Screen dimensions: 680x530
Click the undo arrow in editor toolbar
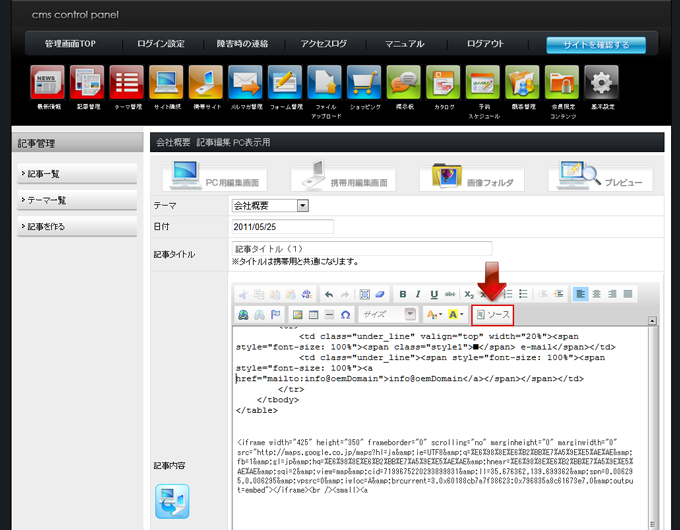pyautogui.click(x=328, y=294)
